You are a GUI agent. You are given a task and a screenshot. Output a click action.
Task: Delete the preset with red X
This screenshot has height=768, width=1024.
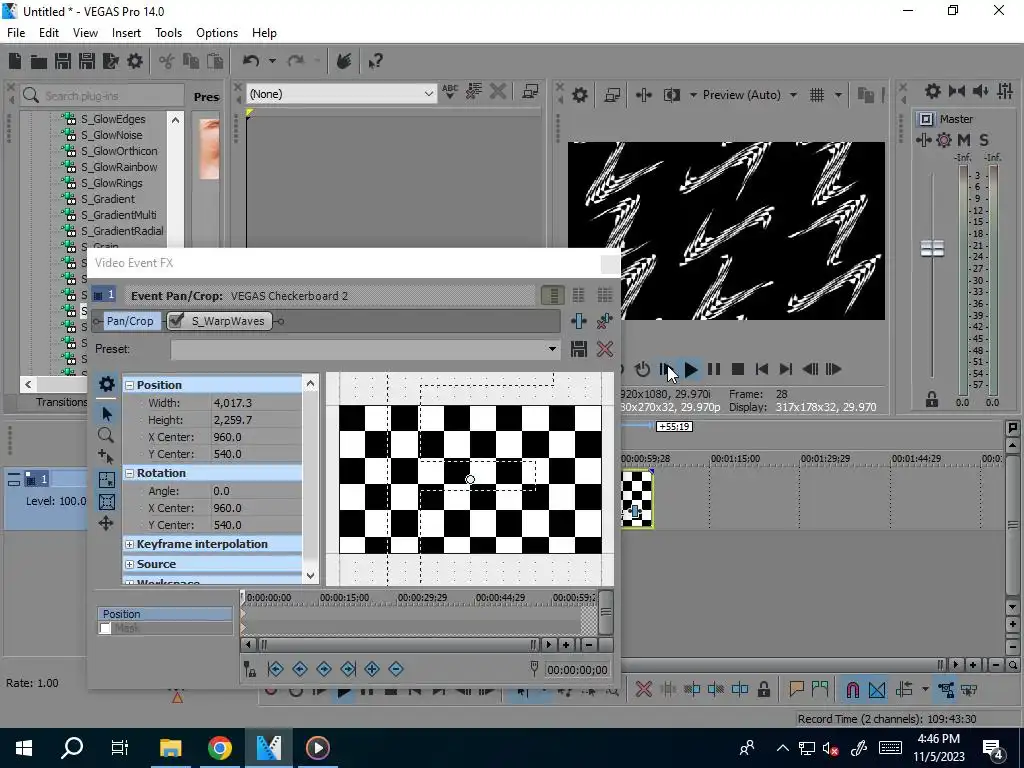pos(605,349)
